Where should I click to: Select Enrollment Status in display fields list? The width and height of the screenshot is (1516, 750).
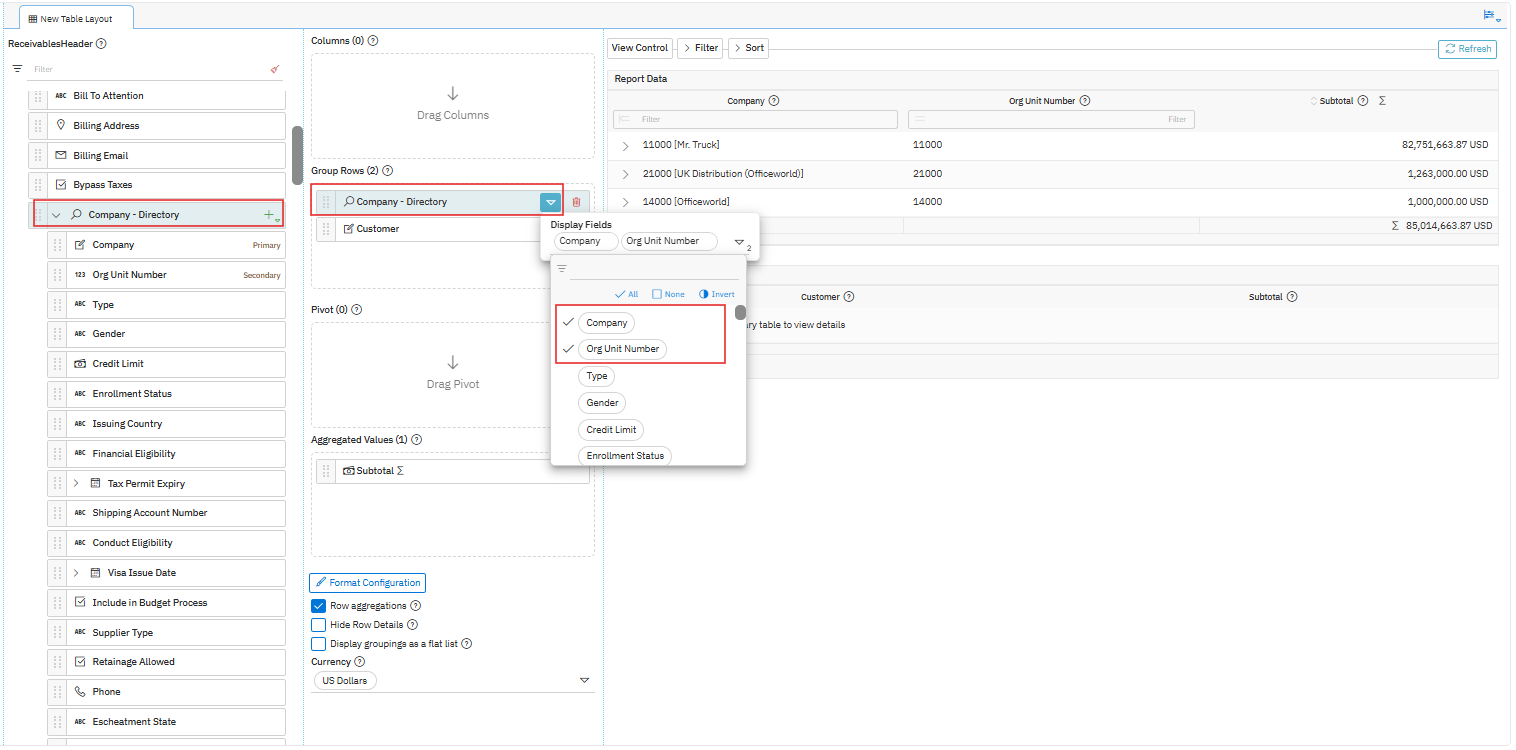(x=625, y=455)
